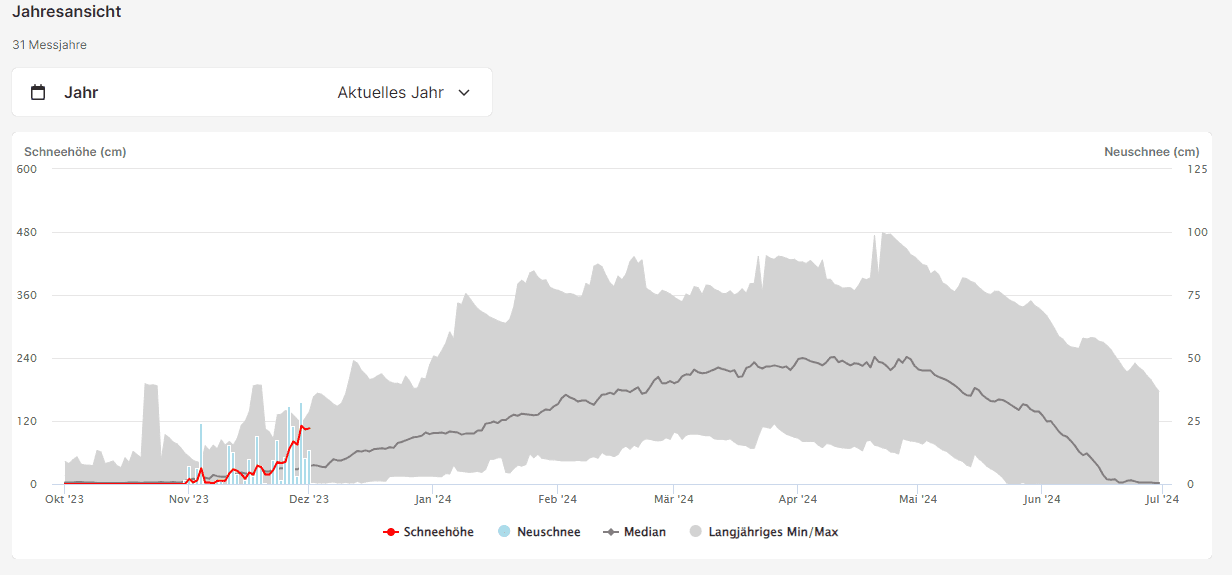Click the gray Median line legend marker

[x=610, y=532]
